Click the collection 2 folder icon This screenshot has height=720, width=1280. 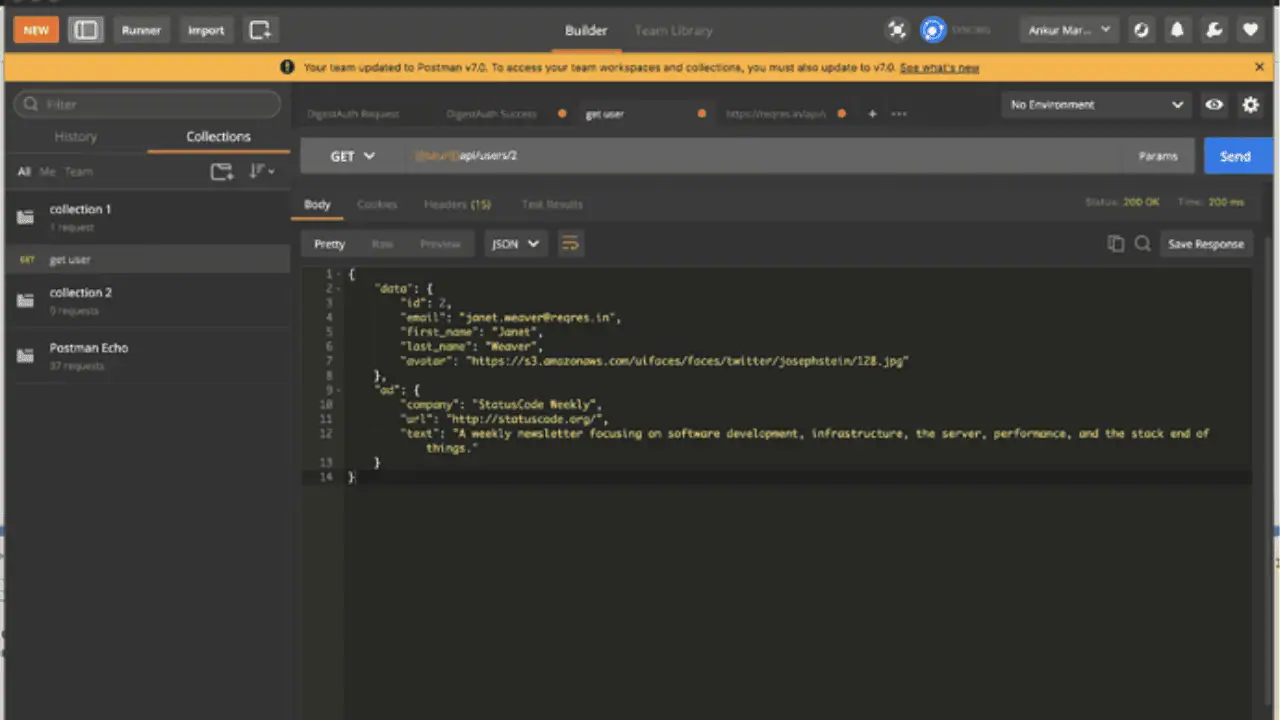(25, 300)
